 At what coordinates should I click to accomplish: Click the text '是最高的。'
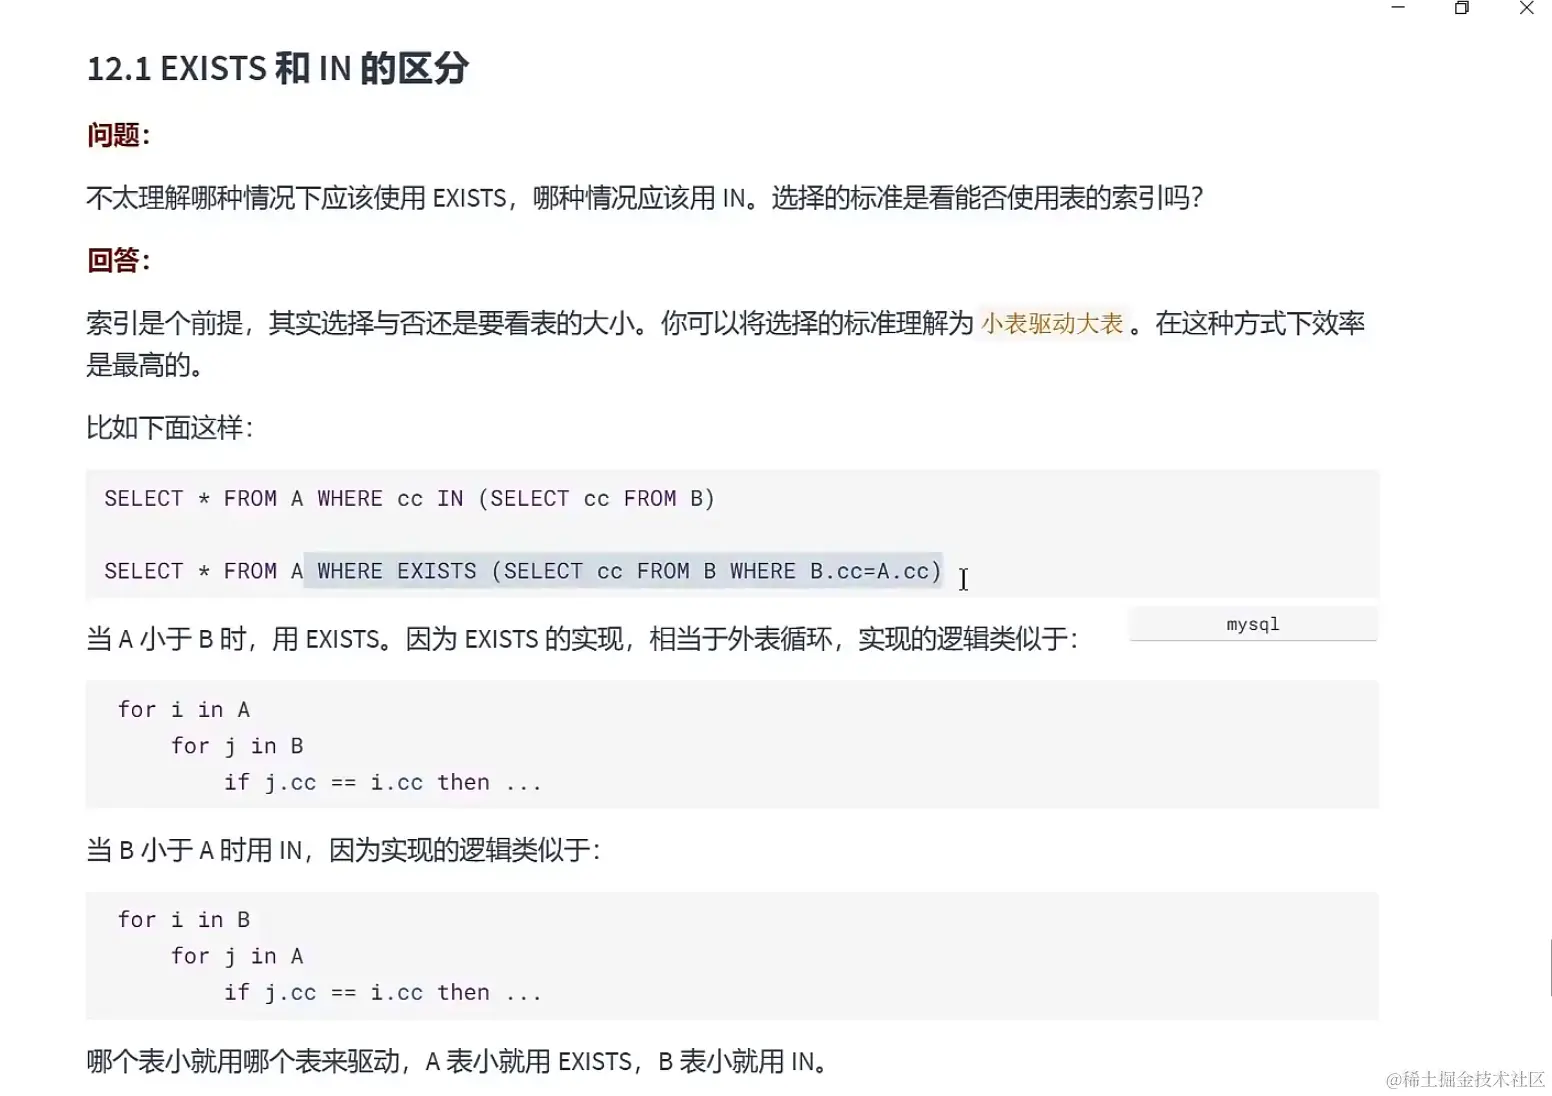click(145, 365)
